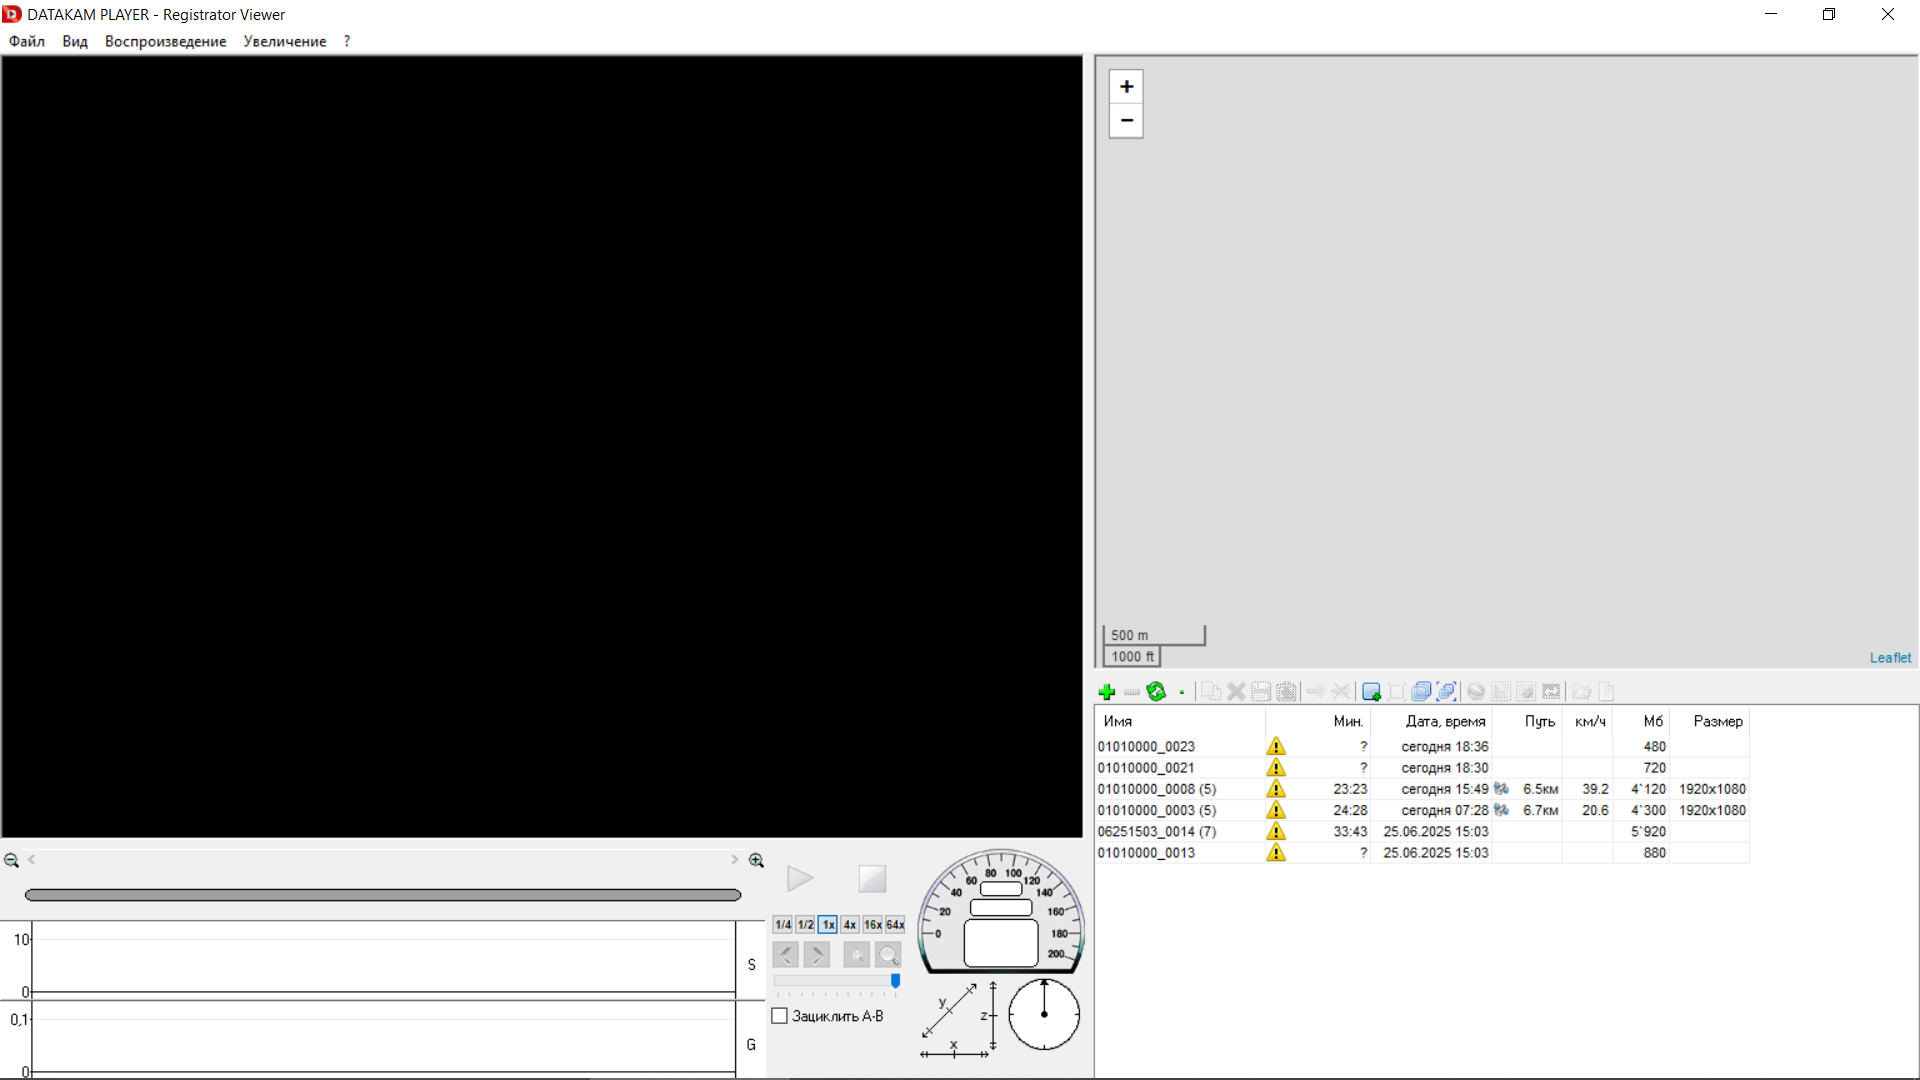Screen dimensions: 1920x1080
Task: Click the timeline zoom-in magnifier icon
Action: 757,860
